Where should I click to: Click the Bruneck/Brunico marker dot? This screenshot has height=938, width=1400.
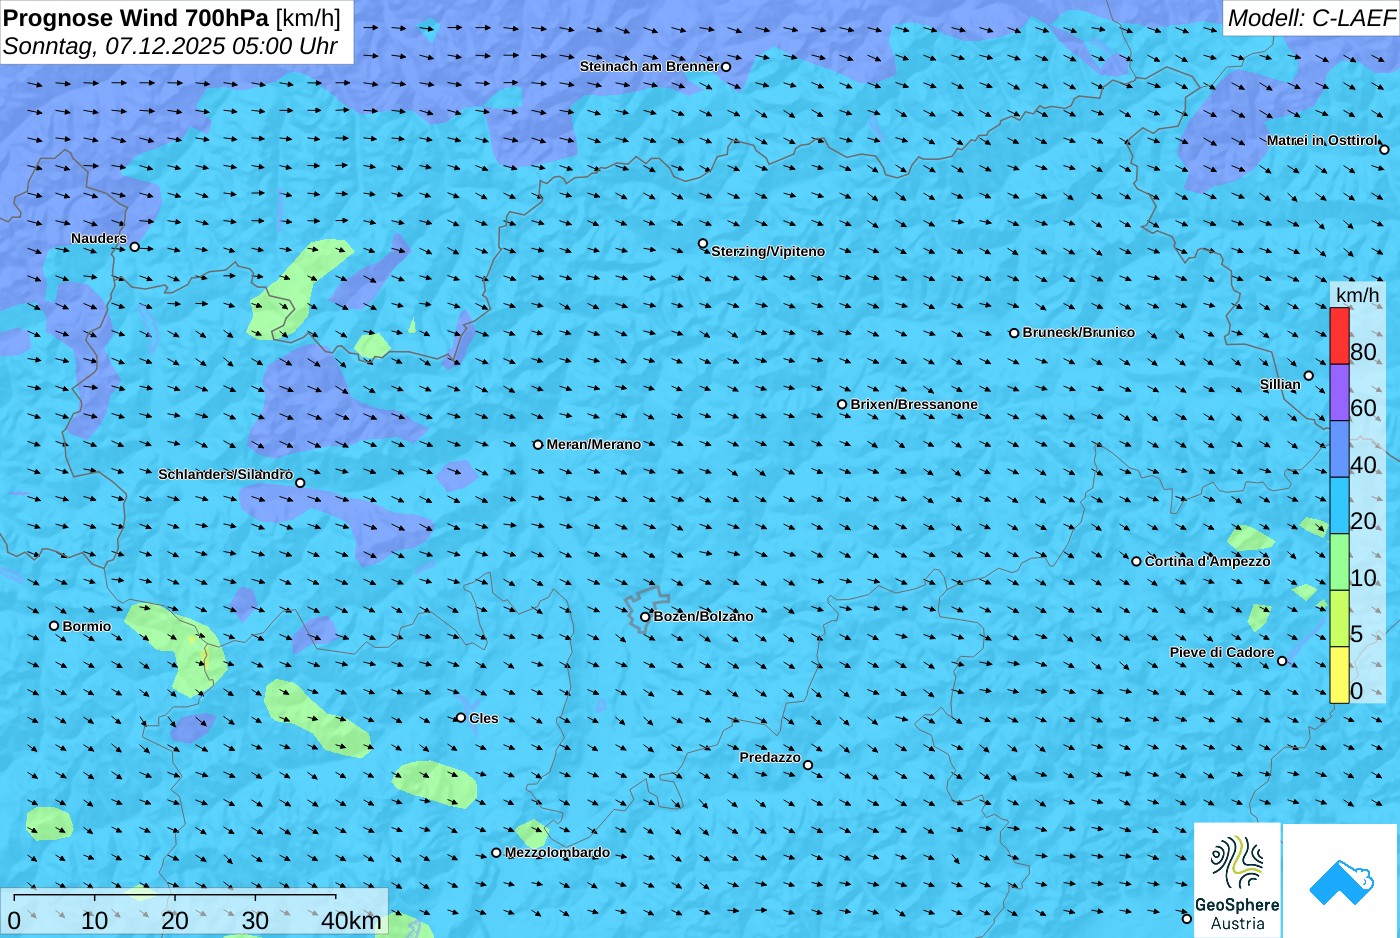[x=1014, y=333]
